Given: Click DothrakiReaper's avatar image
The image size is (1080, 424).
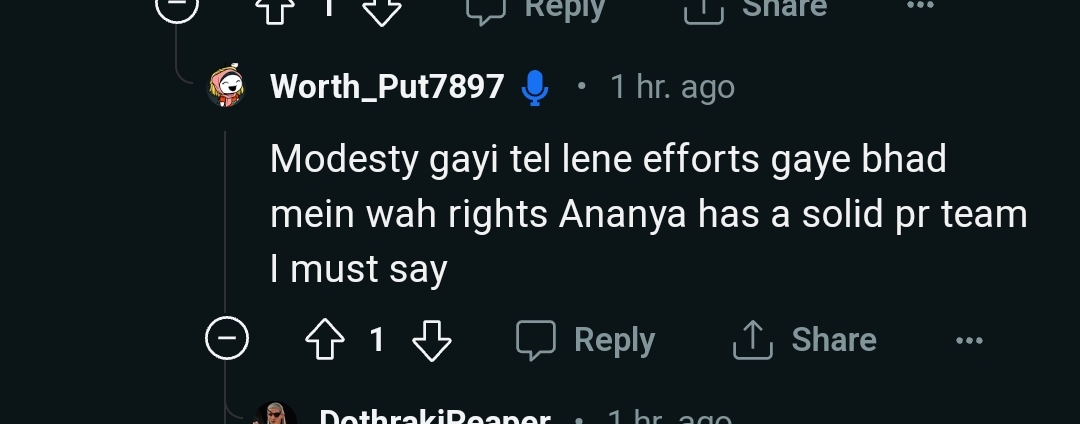Looking at the screenshot, I should coord(276,414).
